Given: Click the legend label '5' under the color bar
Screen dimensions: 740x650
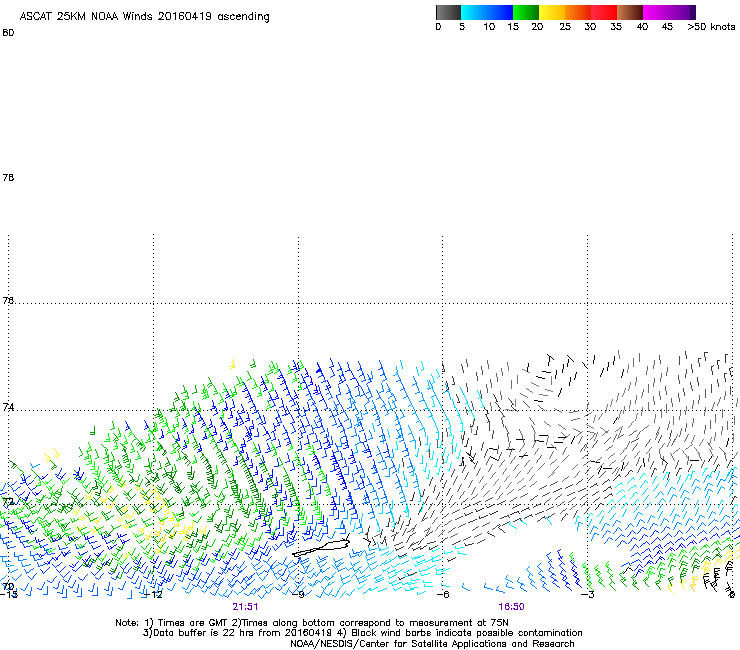Looking at the screenshot, I should pyautogui.click(x=462, y=27).
